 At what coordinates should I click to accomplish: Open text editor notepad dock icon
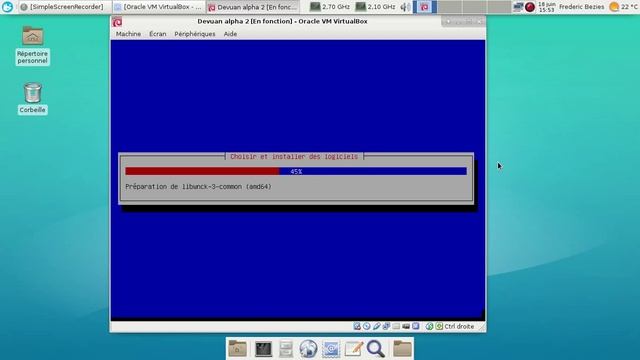click(353, 349)
